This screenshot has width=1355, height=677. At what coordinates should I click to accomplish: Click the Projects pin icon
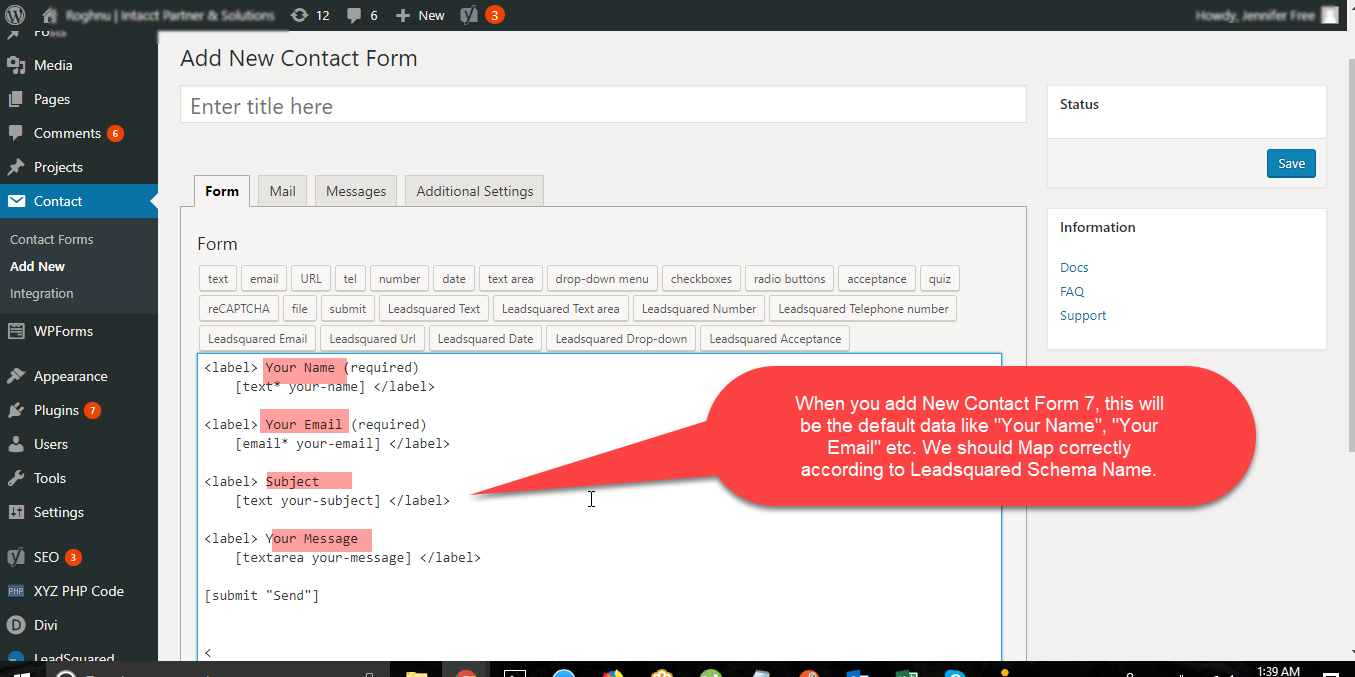[15, 167]
